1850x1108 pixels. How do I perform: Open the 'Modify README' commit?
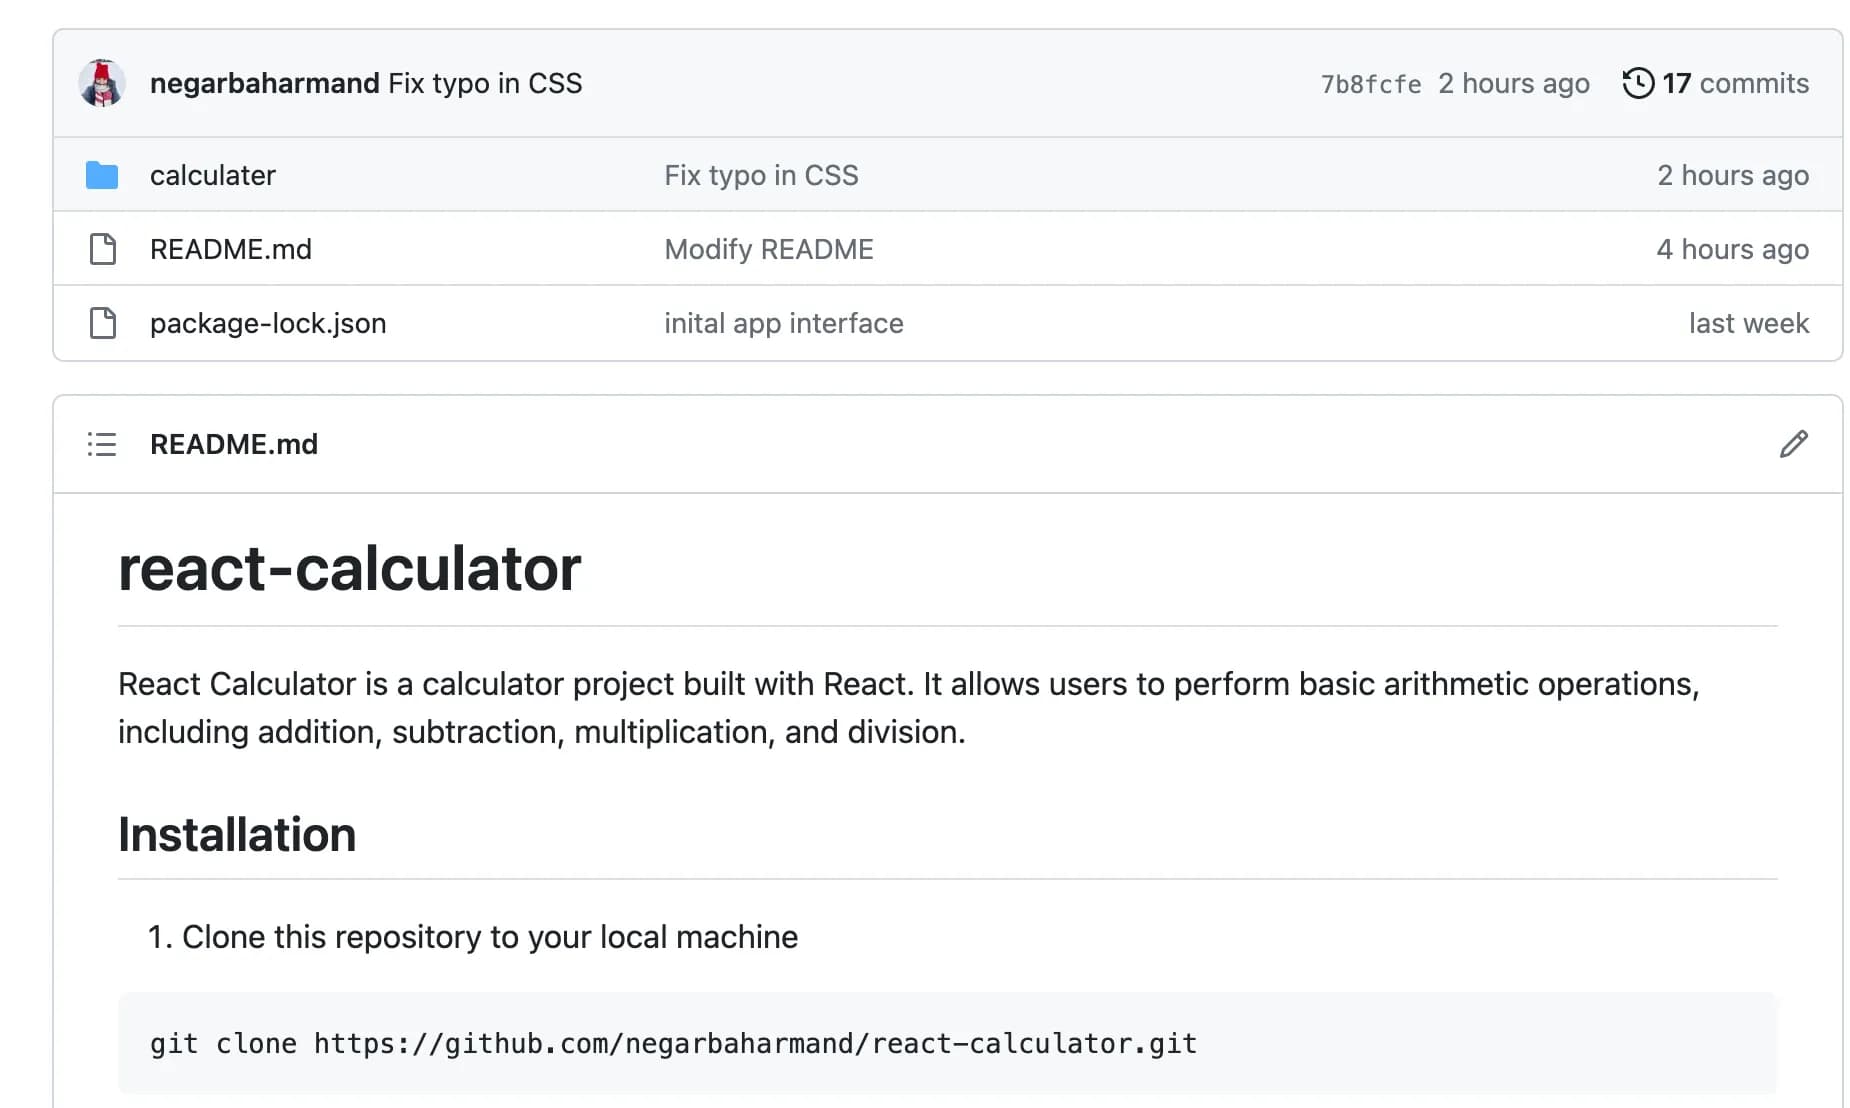(769, 248)
